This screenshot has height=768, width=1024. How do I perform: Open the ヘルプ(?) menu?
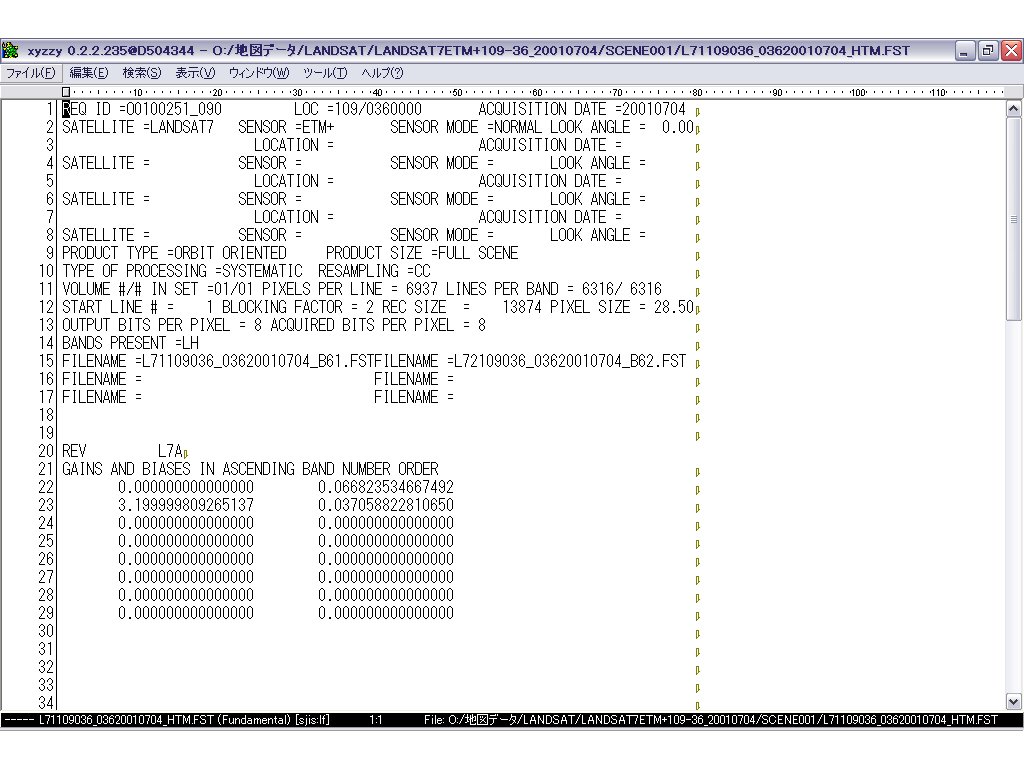[x=382, y=73]
